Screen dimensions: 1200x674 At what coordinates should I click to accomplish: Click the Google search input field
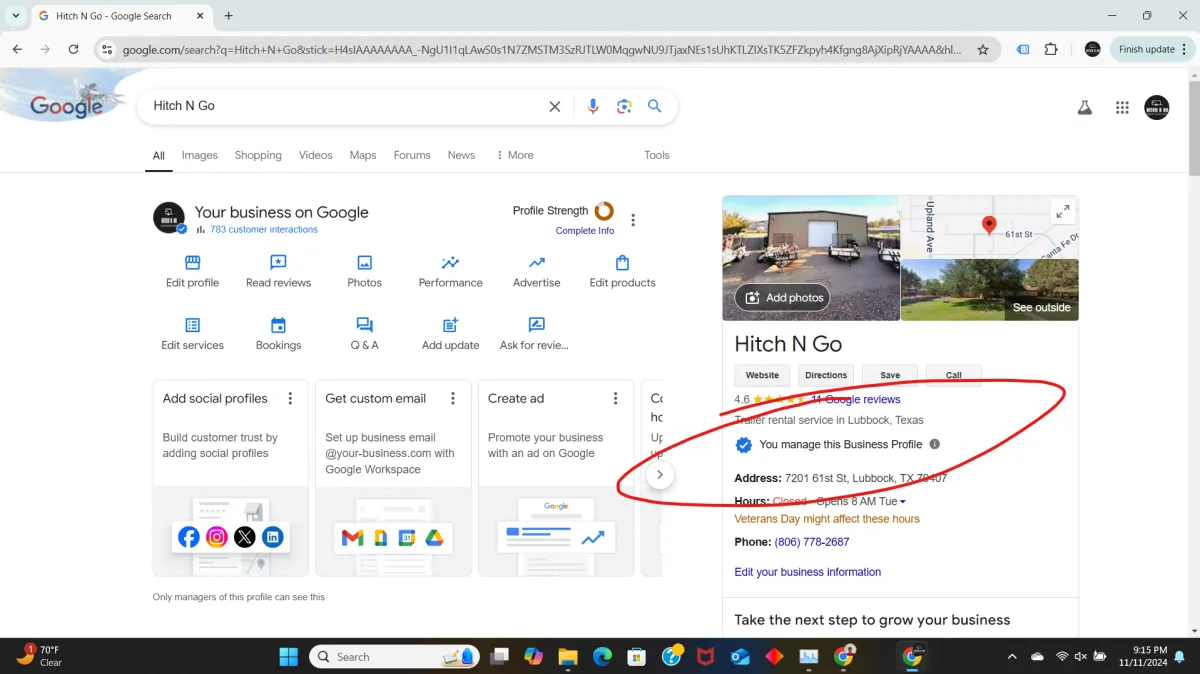[x=345, y=106]
